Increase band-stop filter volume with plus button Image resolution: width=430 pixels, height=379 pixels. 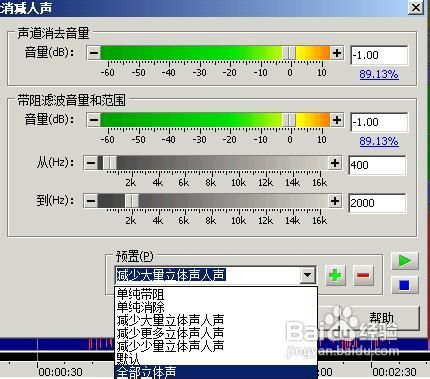tap(337, 120)
